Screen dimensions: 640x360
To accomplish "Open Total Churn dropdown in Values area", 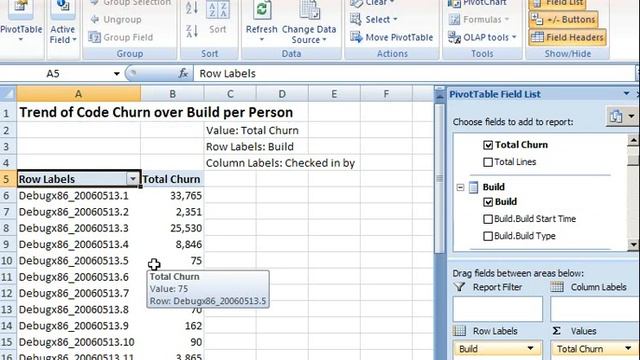I will [x=628, y=348].
